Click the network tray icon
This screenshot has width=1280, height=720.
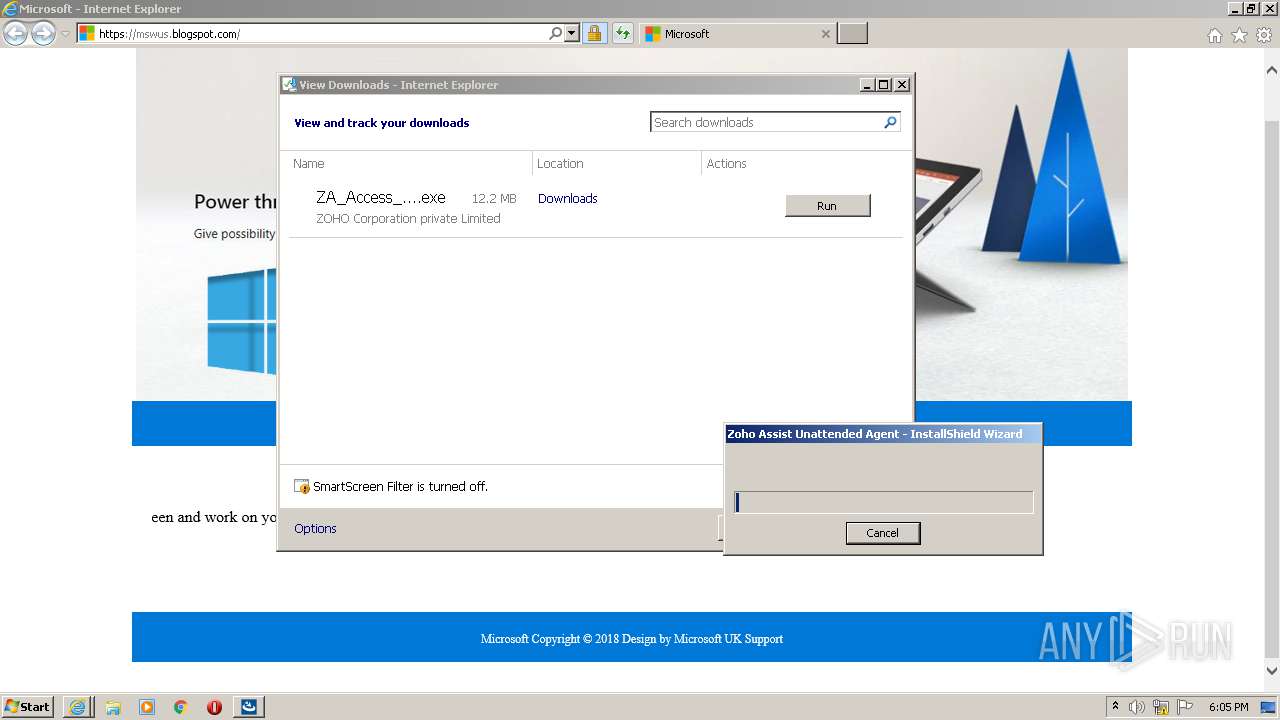tap(1161, 707)
